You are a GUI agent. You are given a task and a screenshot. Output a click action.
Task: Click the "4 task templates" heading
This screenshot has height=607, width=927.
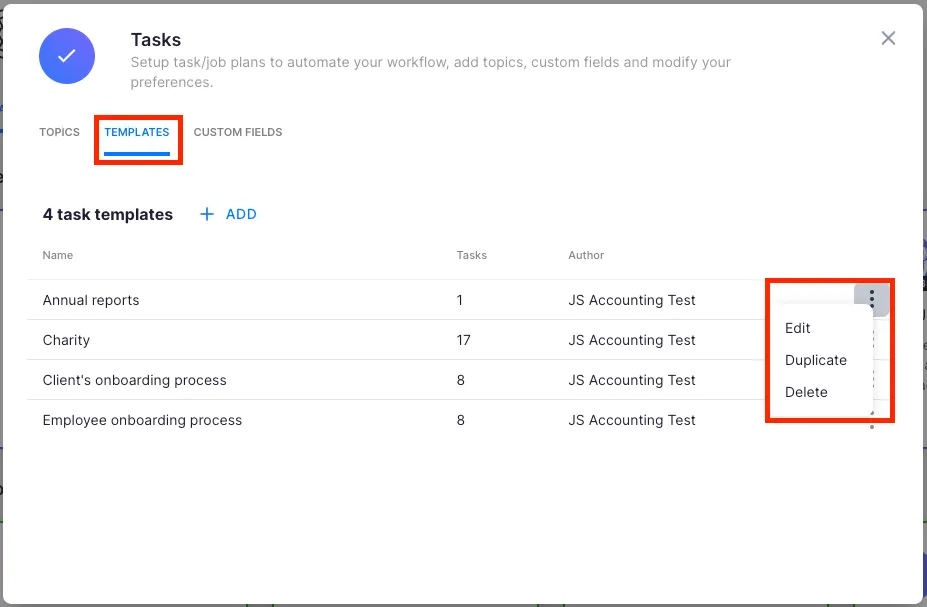point(108,214)
